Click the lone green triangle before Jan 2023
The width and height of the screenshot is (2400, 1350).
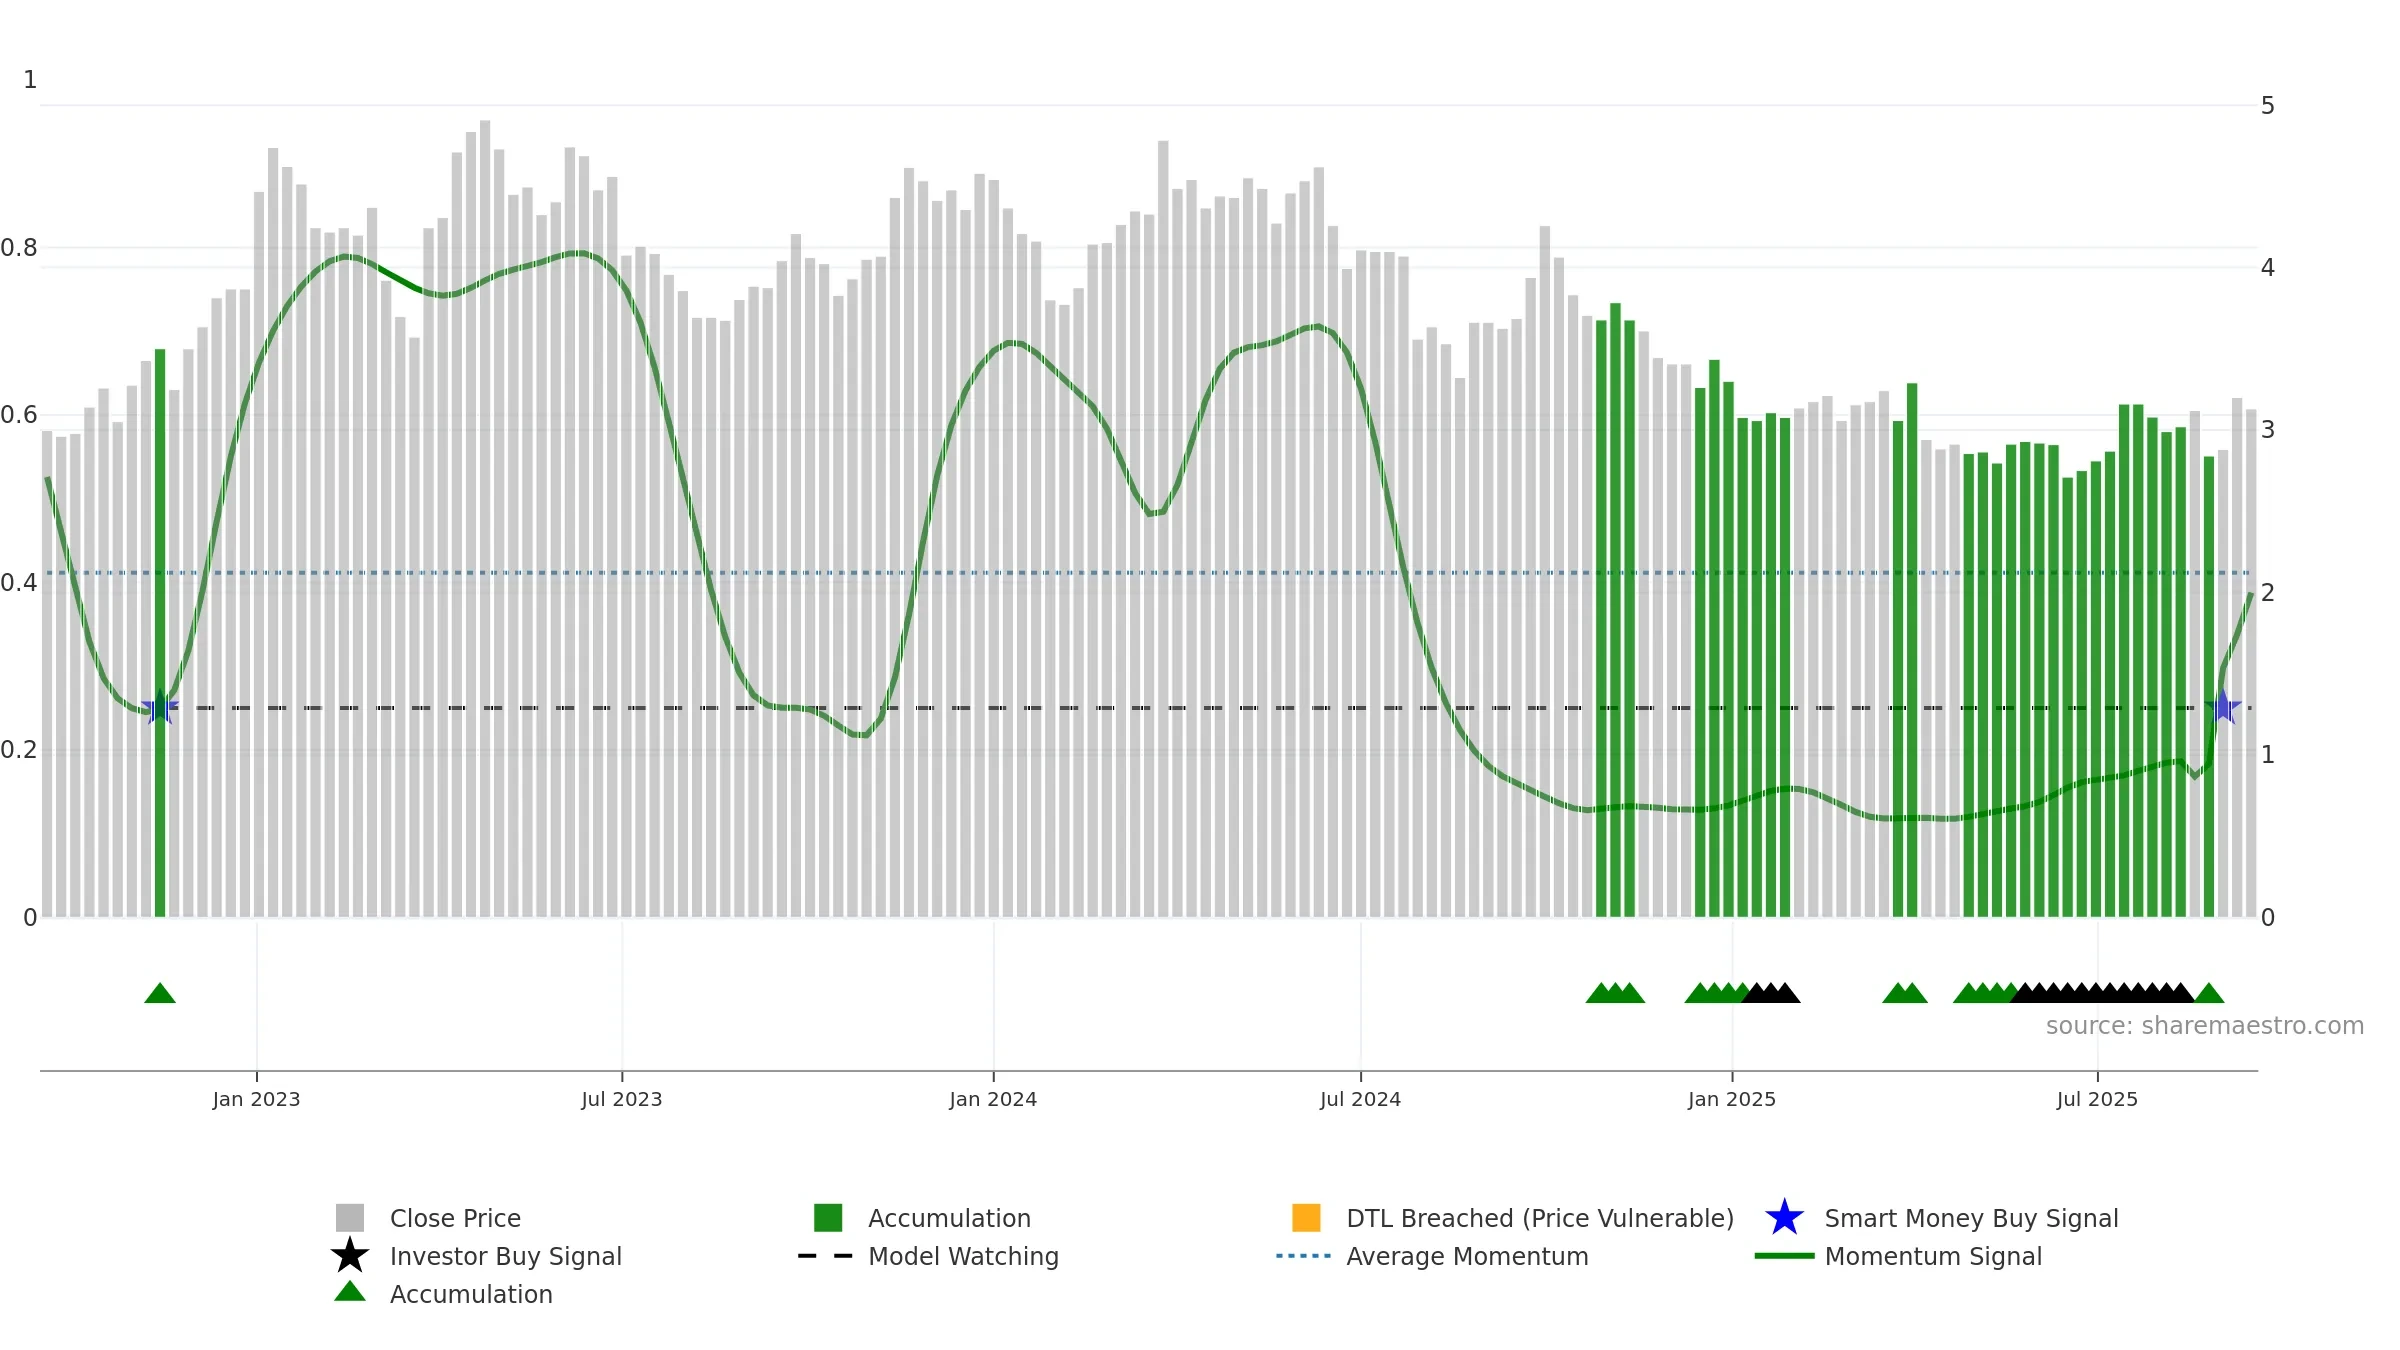pos(160,993)
